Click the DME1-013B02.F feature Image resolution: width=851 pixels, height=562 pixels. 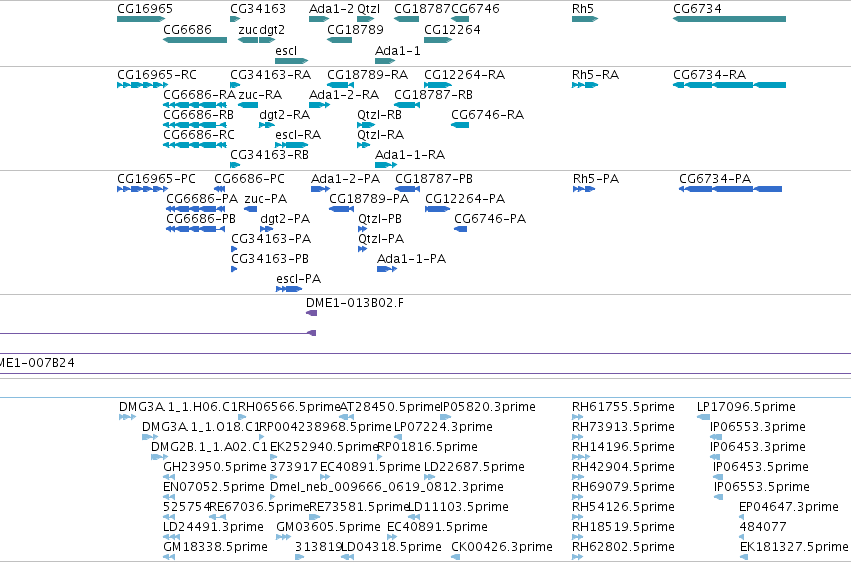point(312,313)
